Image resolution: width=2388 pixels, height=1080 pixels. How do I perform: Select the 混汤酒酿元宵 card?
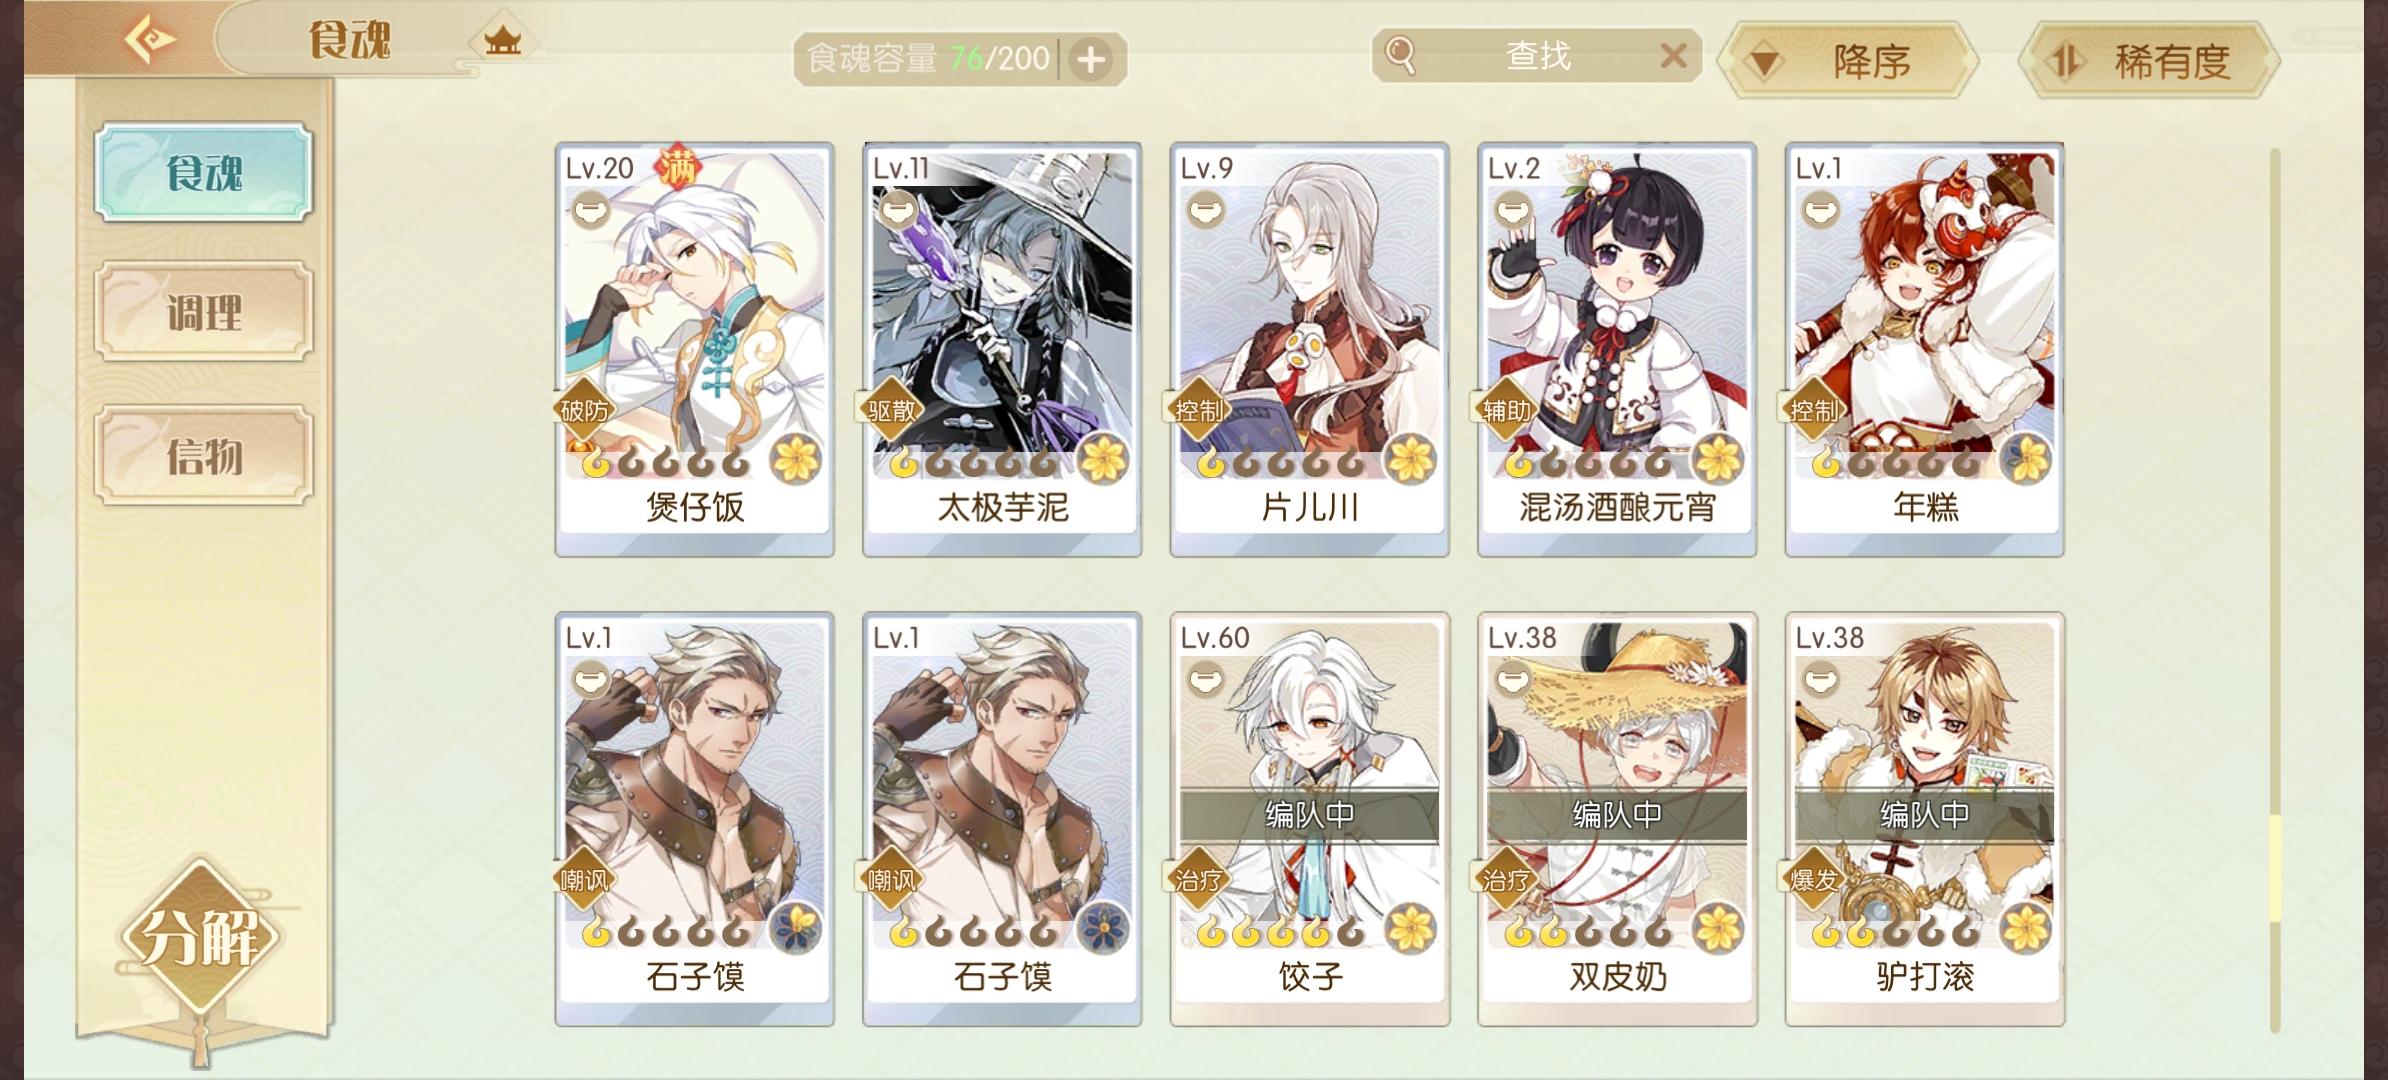[1617, 349]
